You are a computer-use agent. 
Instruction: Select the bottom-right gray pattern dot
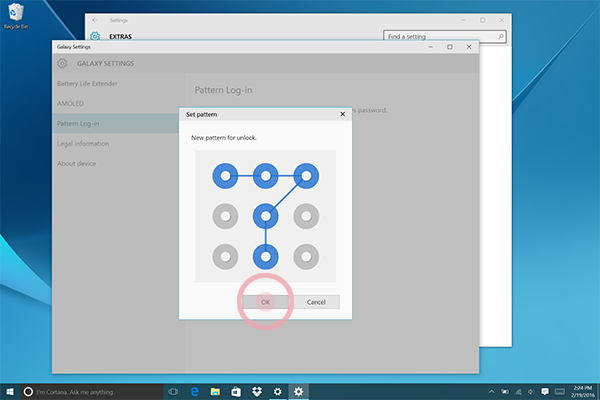click(x=306, y=256)
